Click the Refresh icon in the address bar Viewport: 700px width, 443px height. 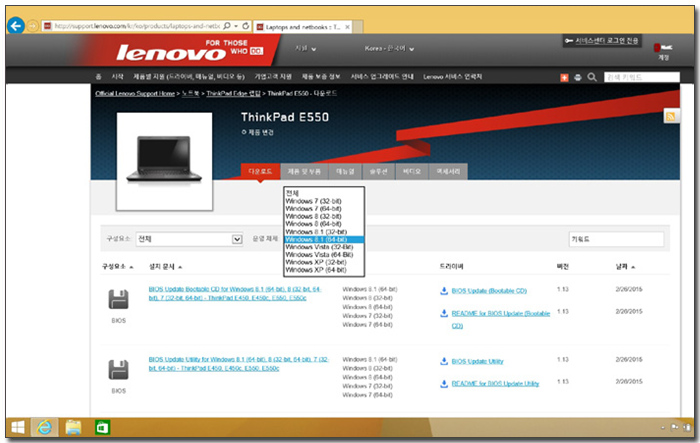pyautogui.click(x=246, y=26)
